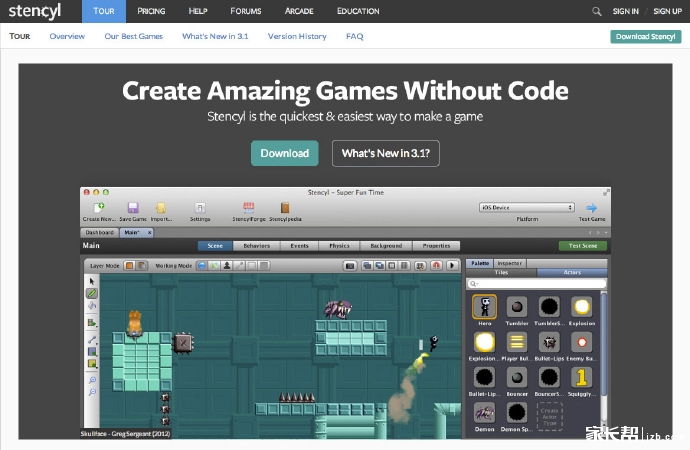Click the search magnifier icon in top navigation

(x=597, y=11)
